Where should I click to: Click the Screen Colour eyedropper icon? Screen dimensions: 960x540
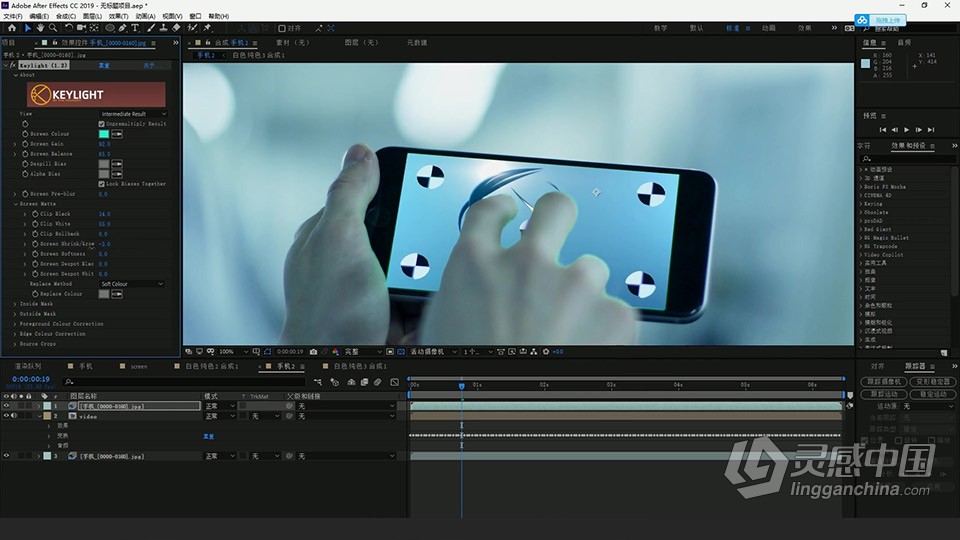point(117,134)
